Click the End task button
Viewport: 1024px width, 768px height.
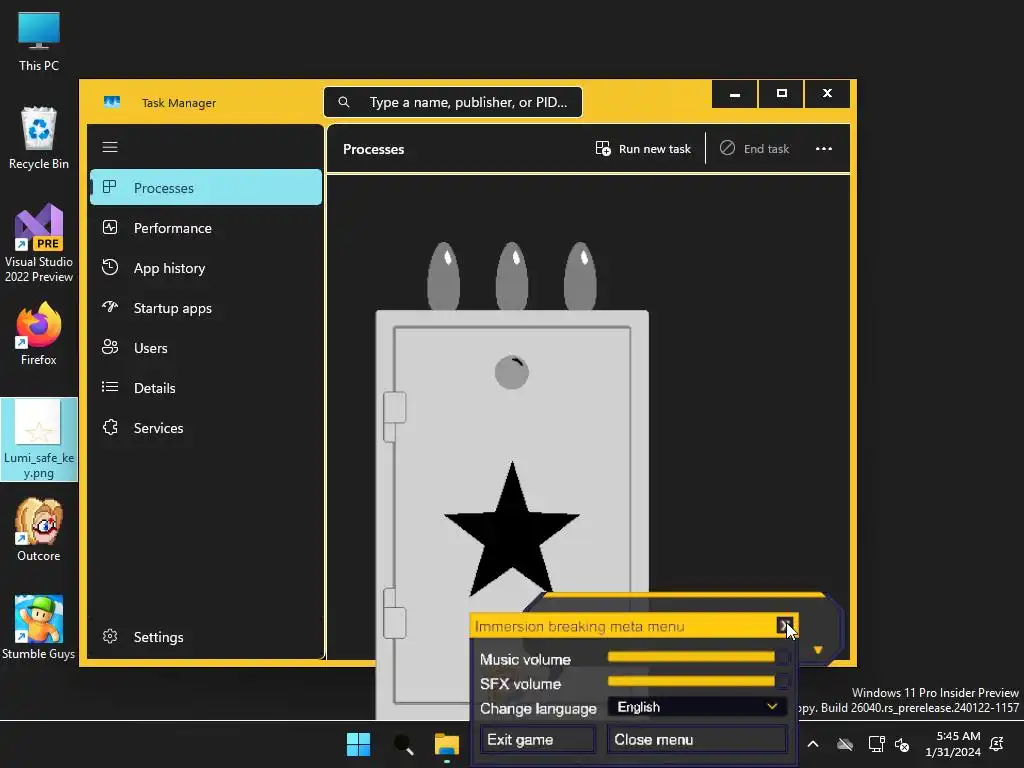[x=754, y=149]
